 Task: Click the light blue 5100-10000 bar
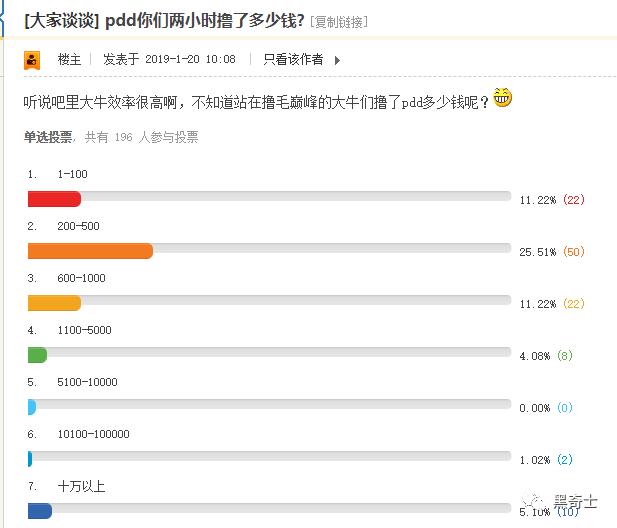coord(32,407)
